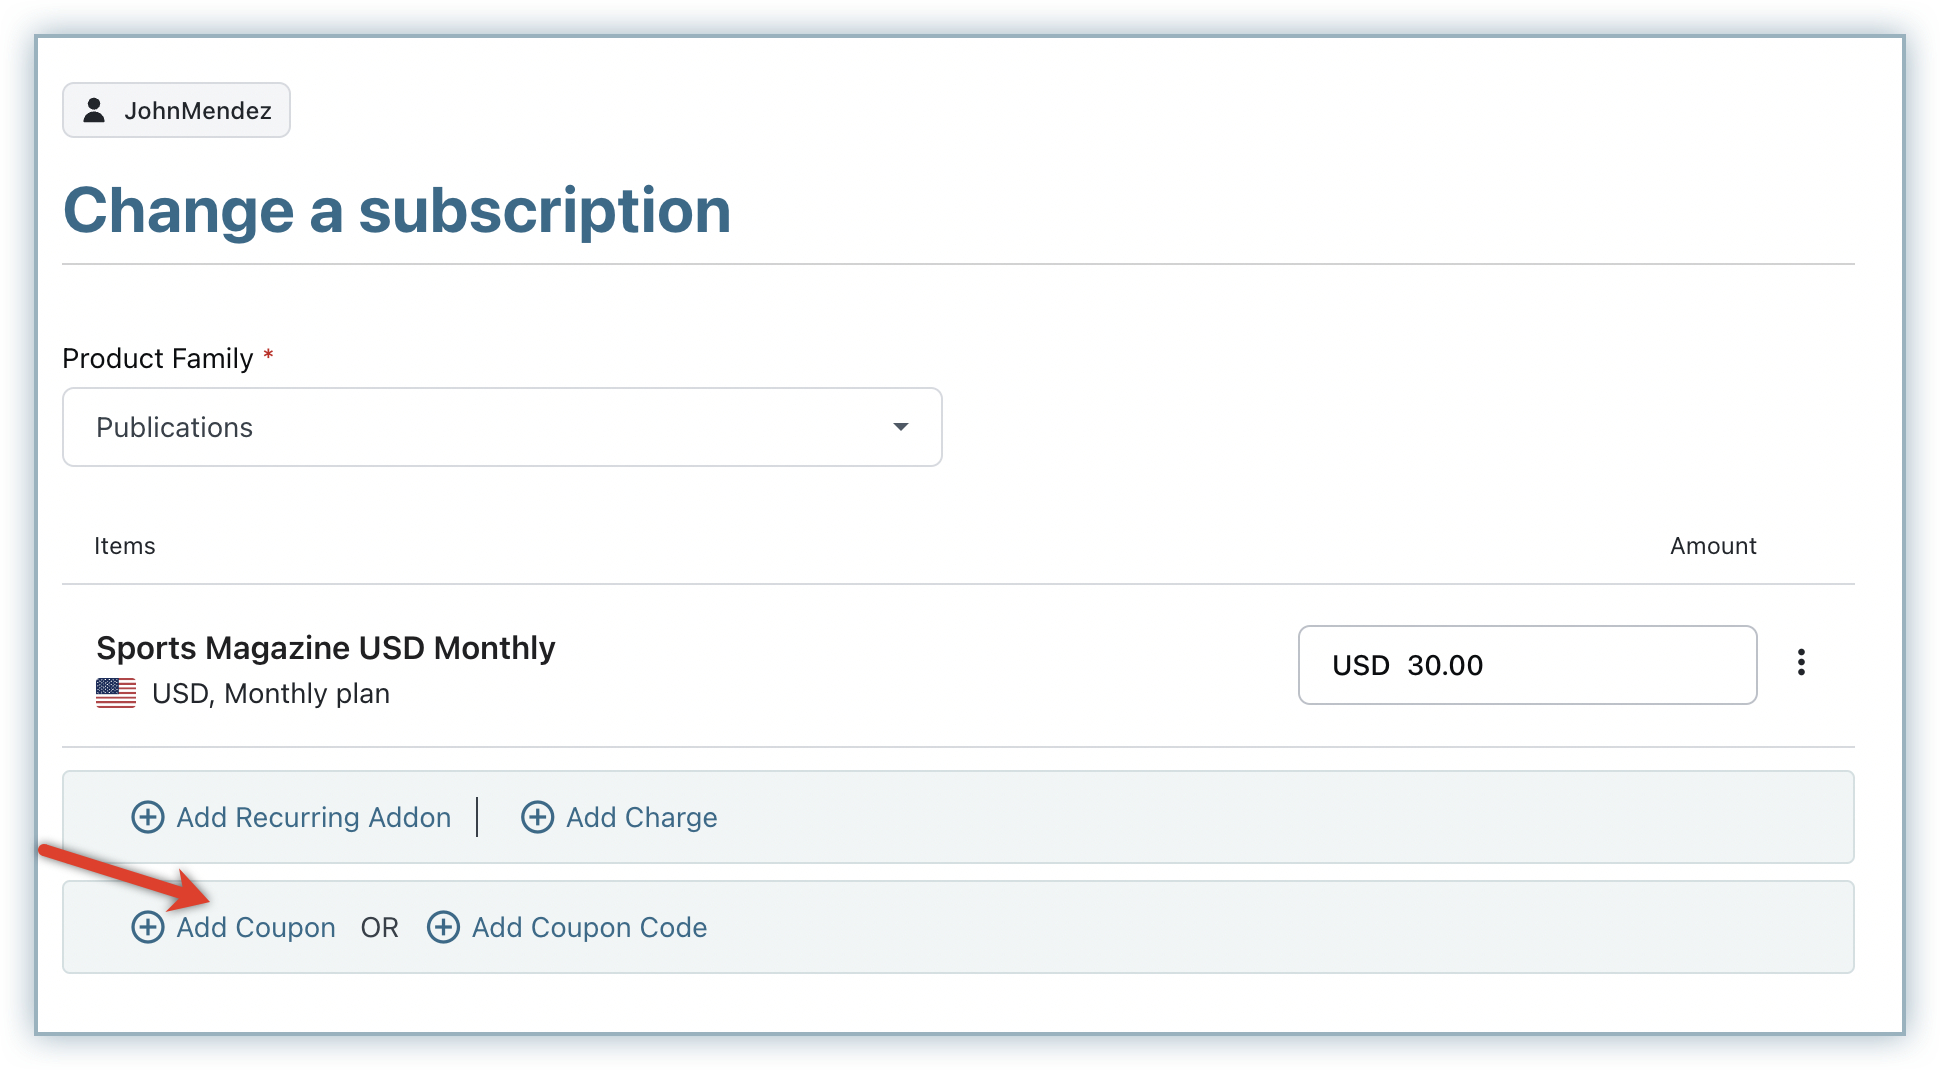Viewport: 1940px width, 1070px height.
Task: Click the Product Family dropdown caret arrow
Action: pos(900,427)
